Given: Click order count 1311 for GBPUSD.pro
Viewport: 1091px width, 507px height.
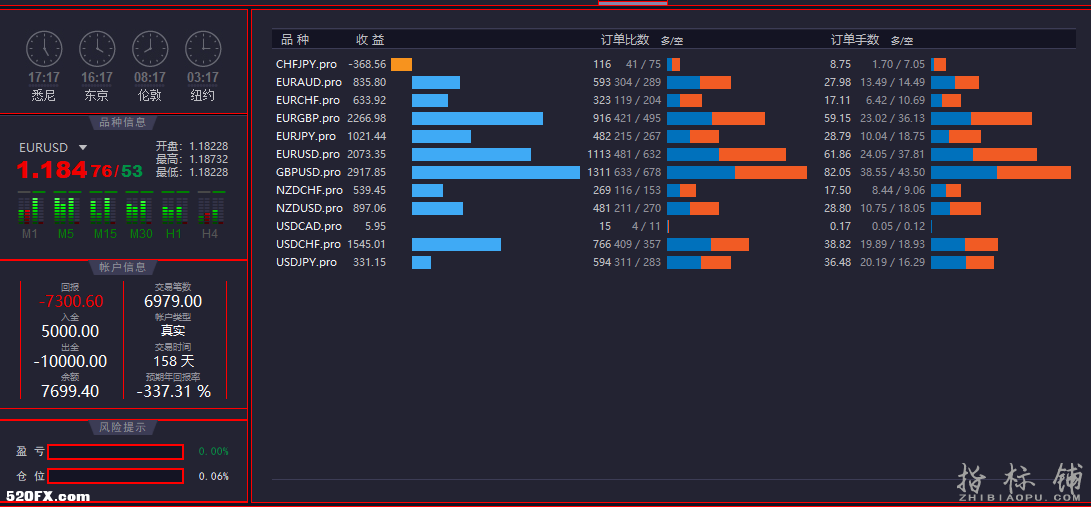Looking at the screenshot, I should 599,172.
